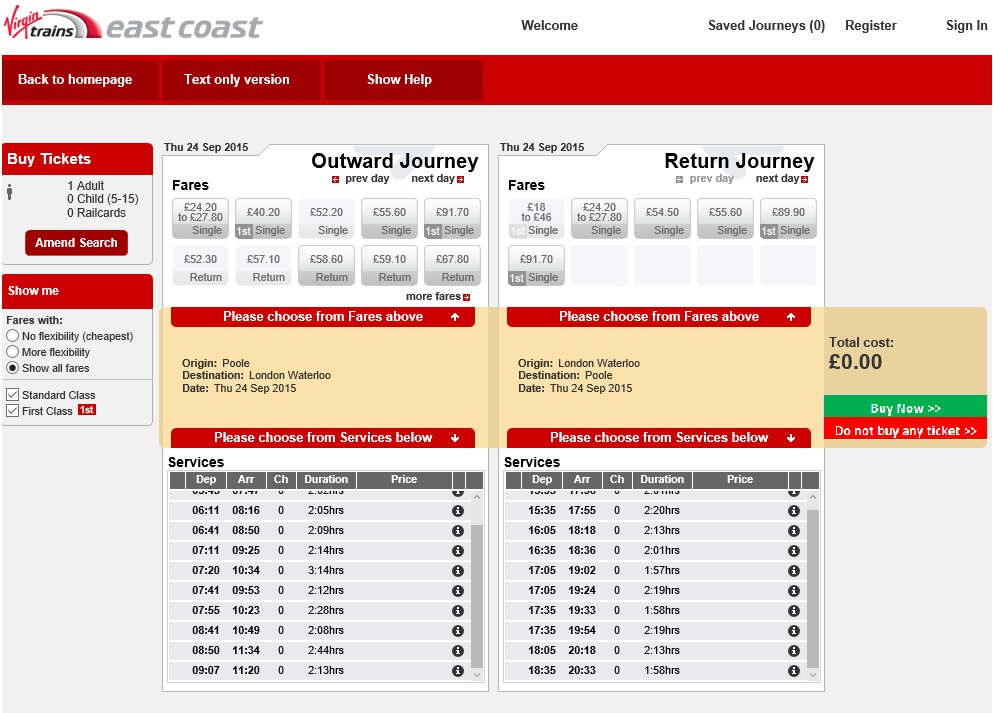Go to previous day for Outward Journey
This screenshot has width=993, height=713.
tap(360, 179)
